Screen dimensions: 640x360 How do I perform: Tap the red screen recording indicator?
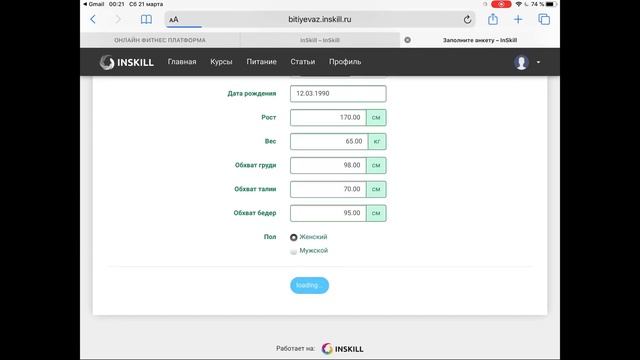click(x=501, y=4)
